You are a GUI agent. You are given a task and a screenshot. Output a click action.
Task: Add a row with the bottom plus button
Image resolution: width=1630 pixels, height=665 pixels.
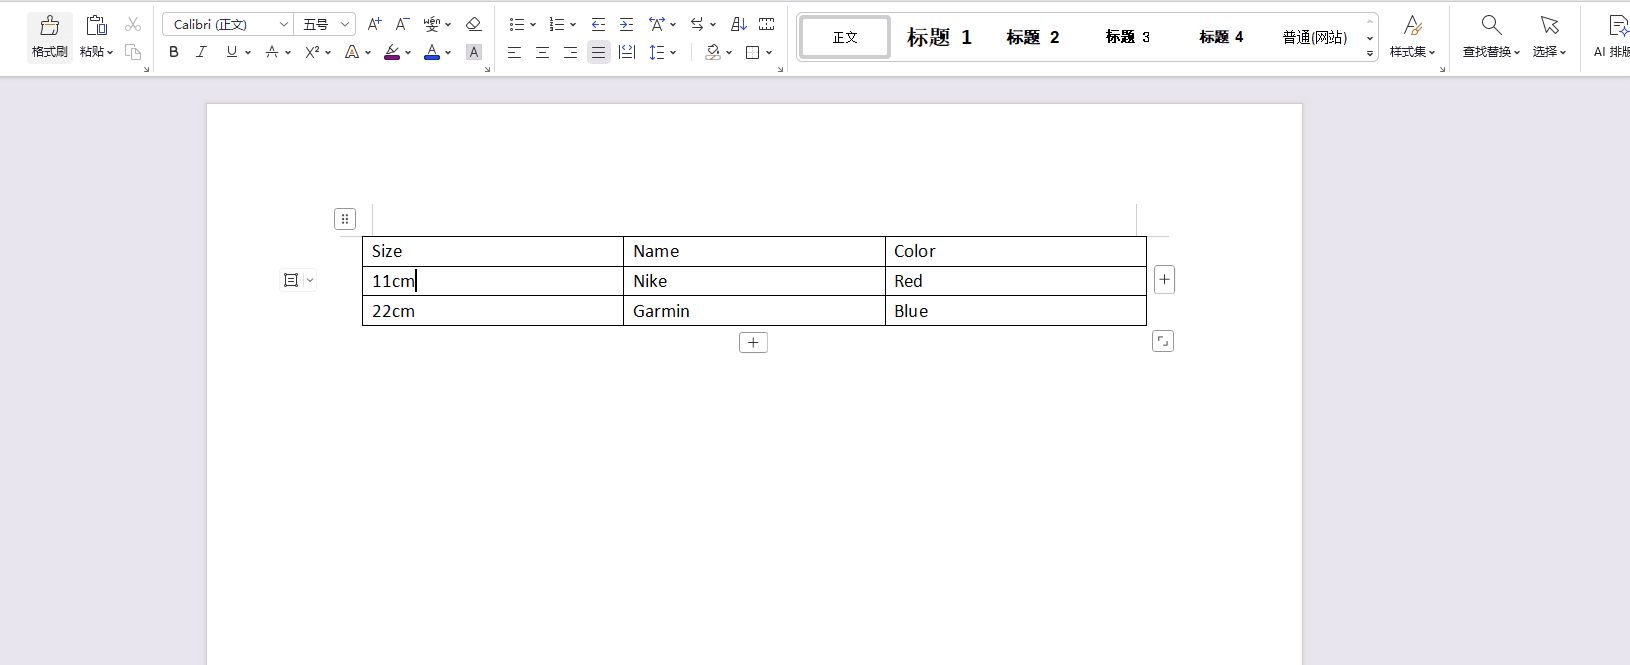click(753, 343)
